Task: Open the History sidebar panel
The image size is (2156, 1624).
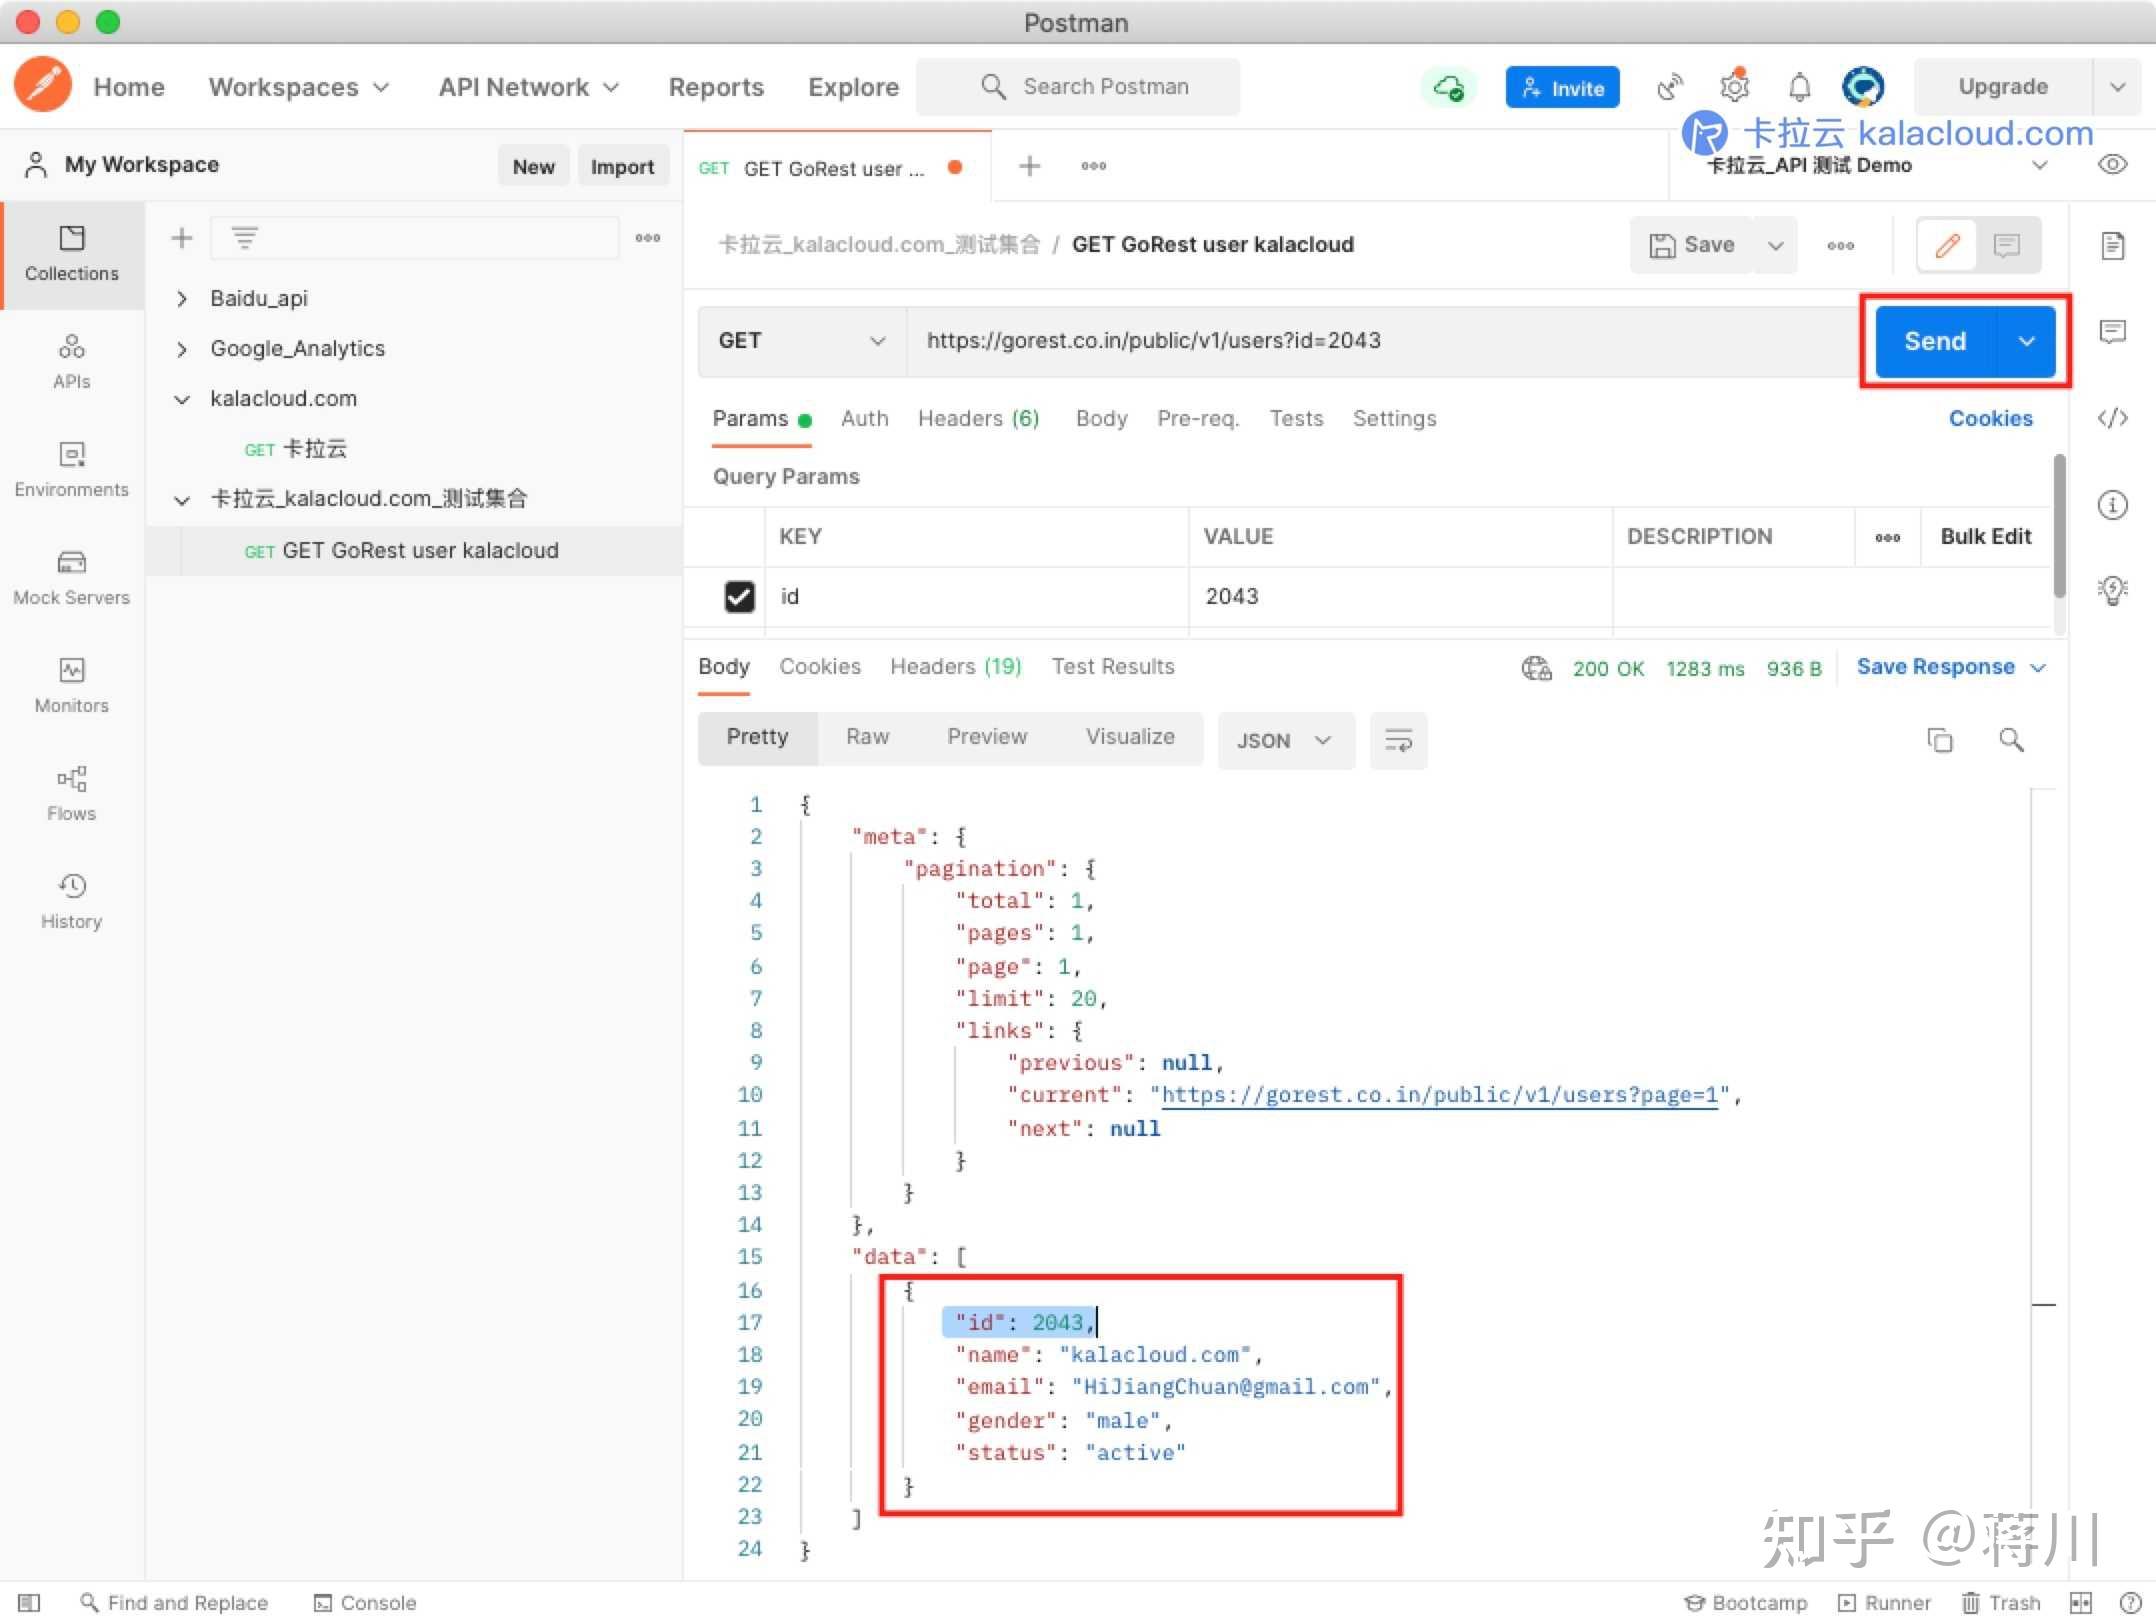Action: click(71, 900)
